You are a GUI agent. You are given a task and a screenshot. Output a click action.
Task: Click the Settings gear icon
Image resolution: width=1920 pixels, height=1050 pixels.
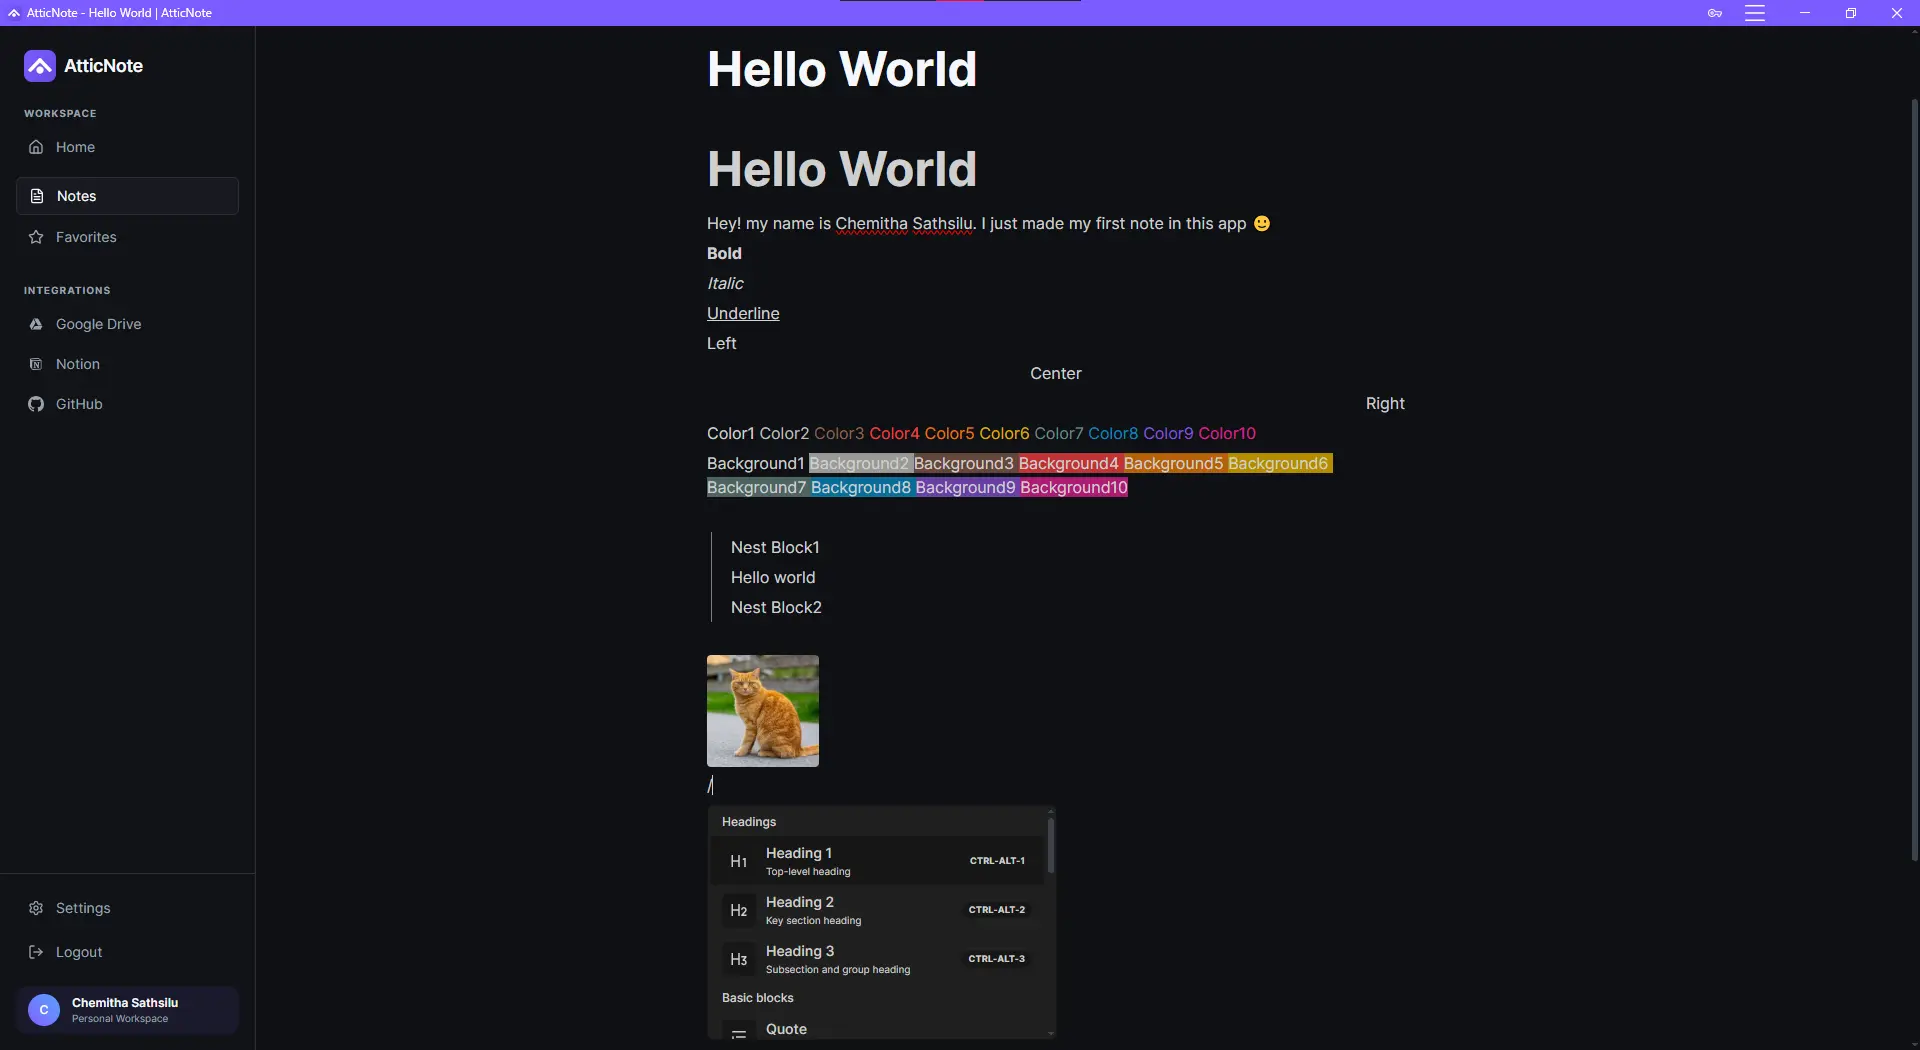pyautogui.click(x=36, y=908)
